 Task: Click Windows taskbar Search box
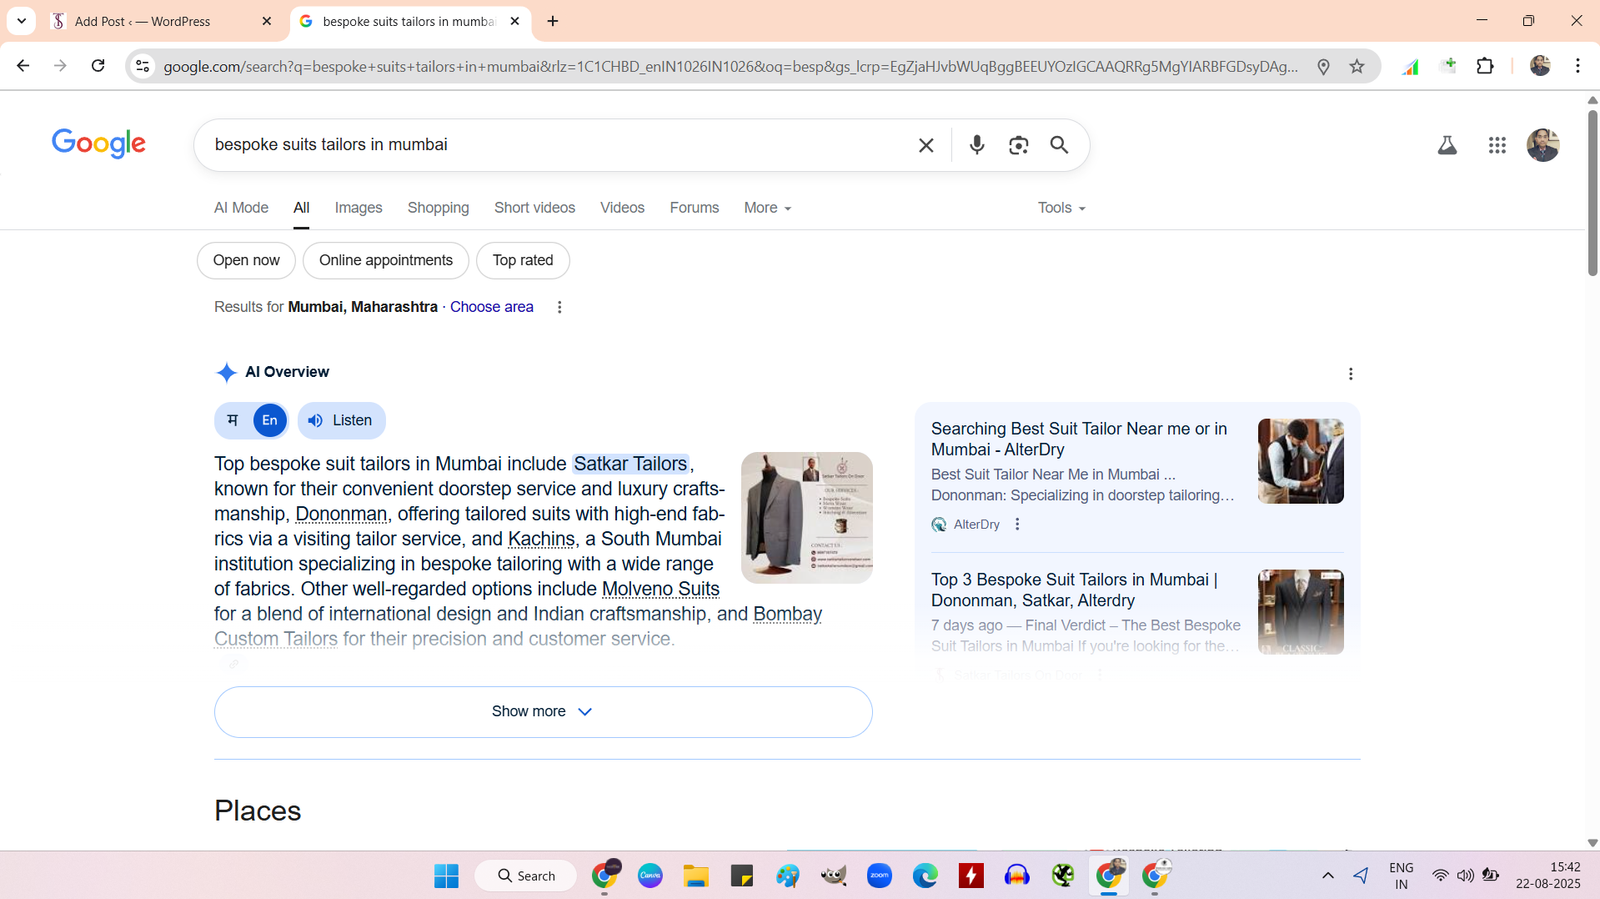526,876
